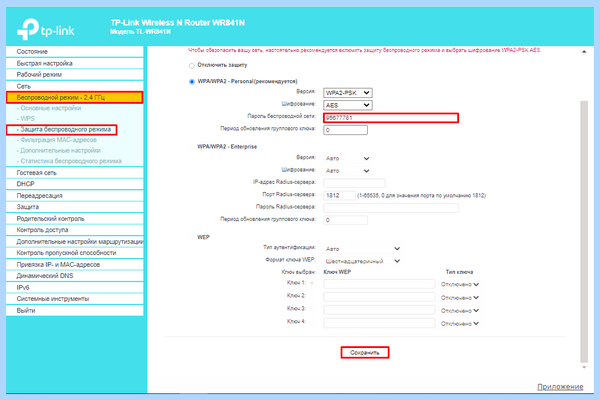Click the WEP Key 2 input field

(x=379, y=297)
